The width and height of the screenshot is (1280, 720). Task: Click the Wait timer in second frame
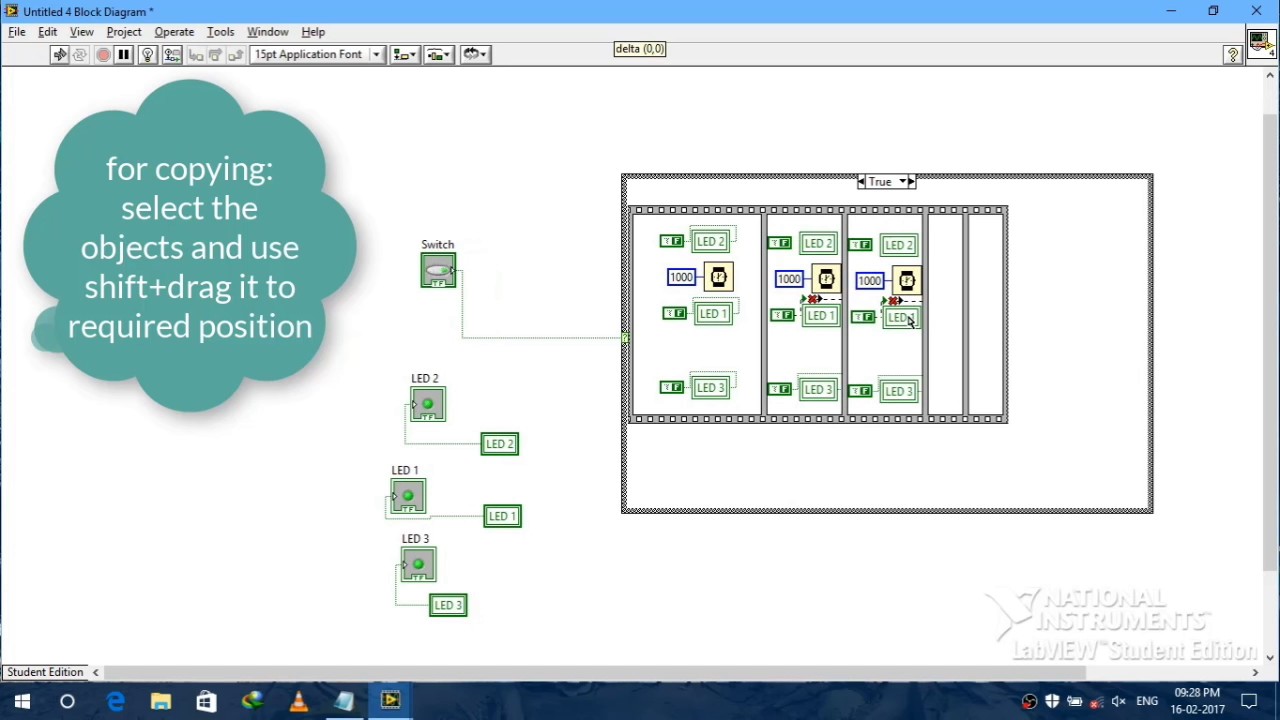pyautogui.click(x=826, y=279)
